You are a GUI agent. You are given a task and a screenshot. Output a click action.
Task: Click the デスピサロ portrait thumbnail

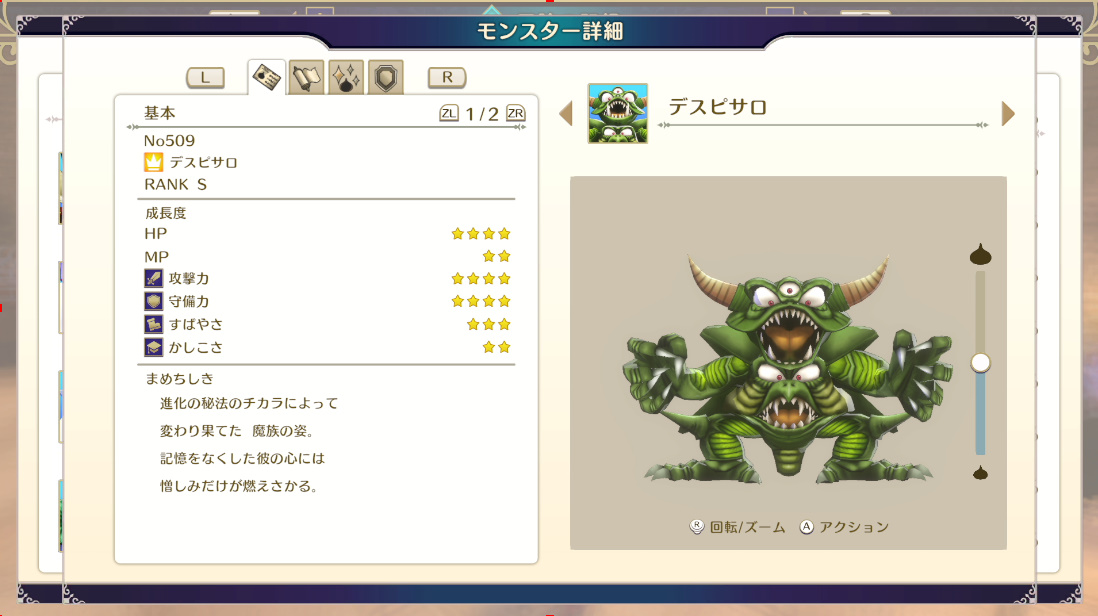tap(618, 113)
